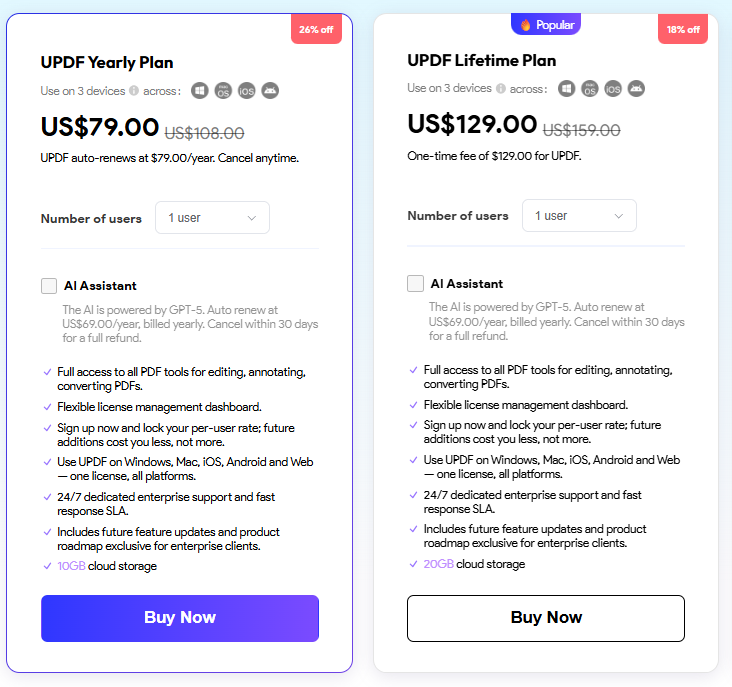Click the Android icon in Yearly Plan
This screenshot has width=732, height=687.
(x=270, y=91)
